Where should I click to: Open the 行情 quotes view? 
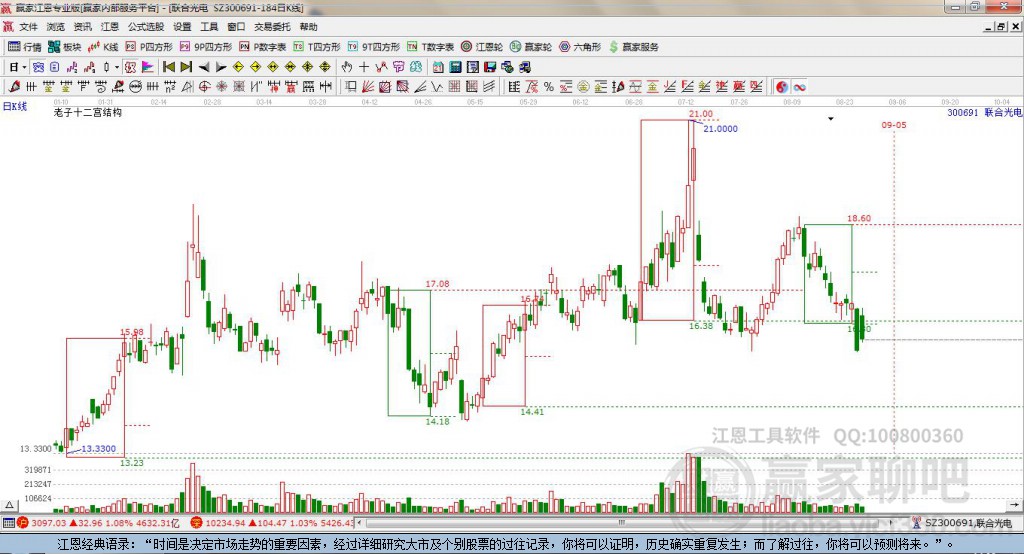25,47
